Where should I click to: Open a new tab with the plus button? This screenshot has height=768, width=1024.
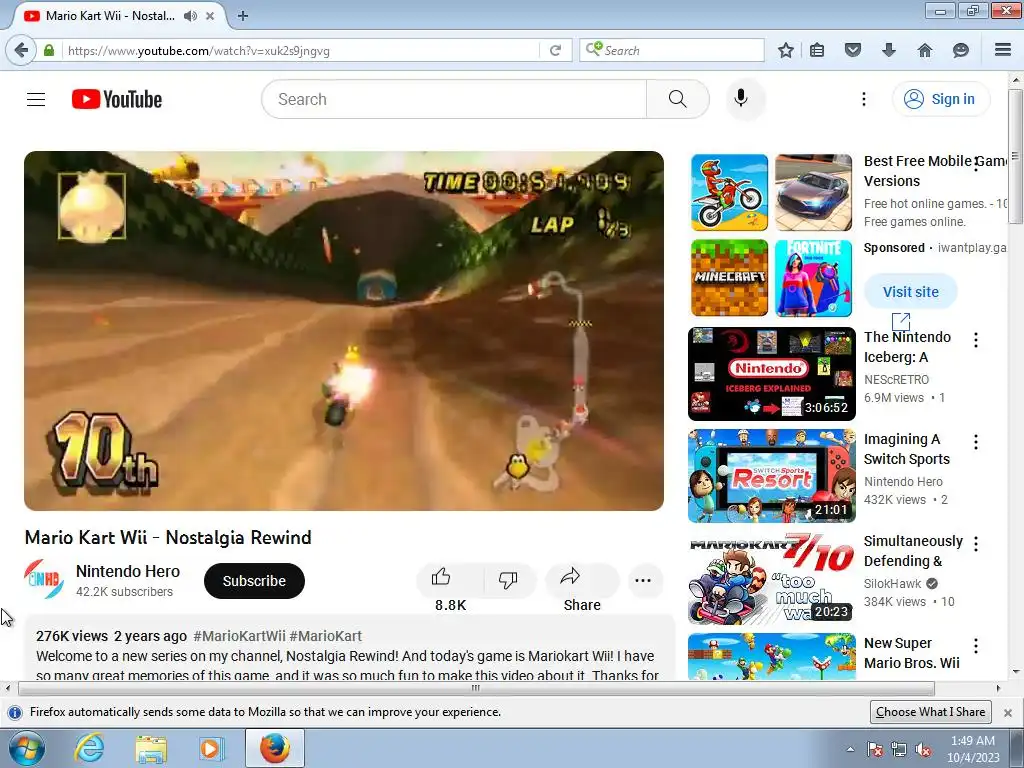pos(243,16)
